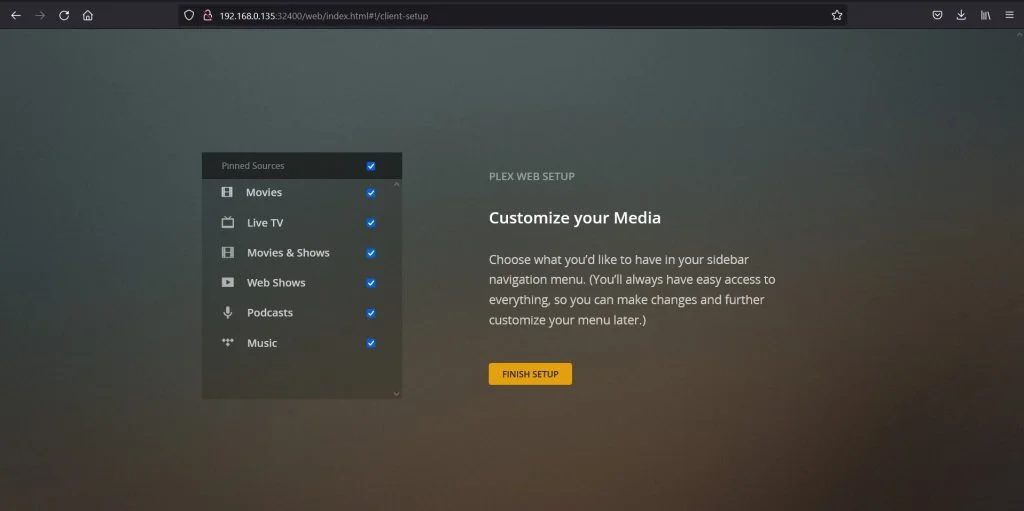Screen dimensions: 1024x511
Task: Uncheck the Web Shows checkbox
Action: [x=371, y=283]
